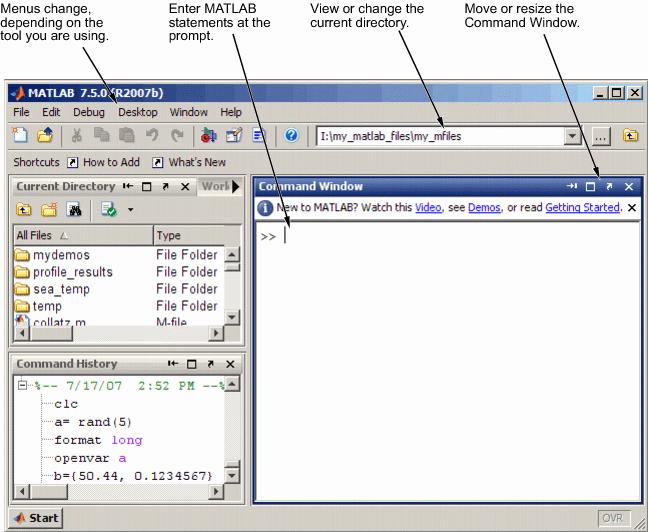This screenshot has height=532, width=649.
Task: Maximize the Current Directory panel
Action: click(x=147, y=187)
